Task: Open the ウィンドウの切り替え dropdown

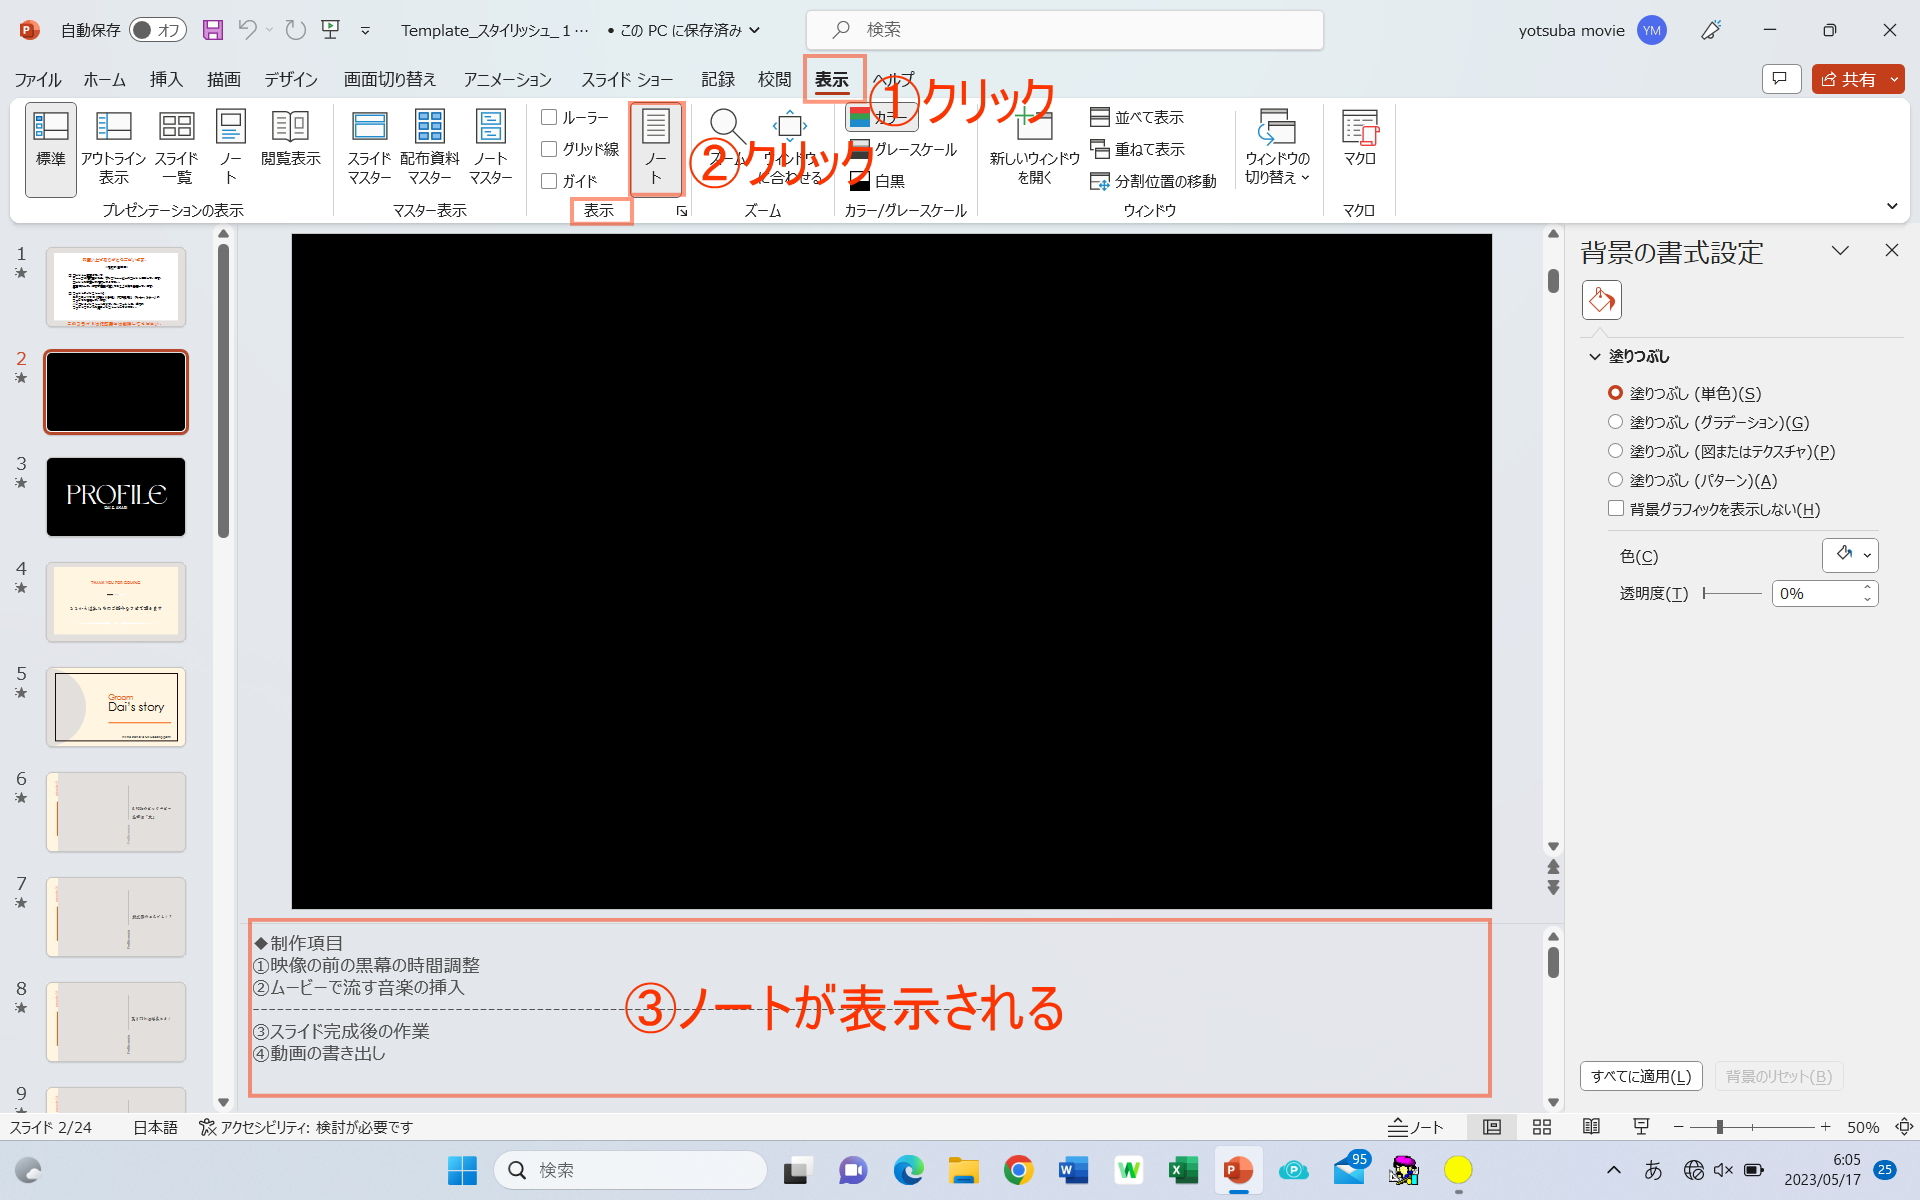Action: click(1277, 148)
